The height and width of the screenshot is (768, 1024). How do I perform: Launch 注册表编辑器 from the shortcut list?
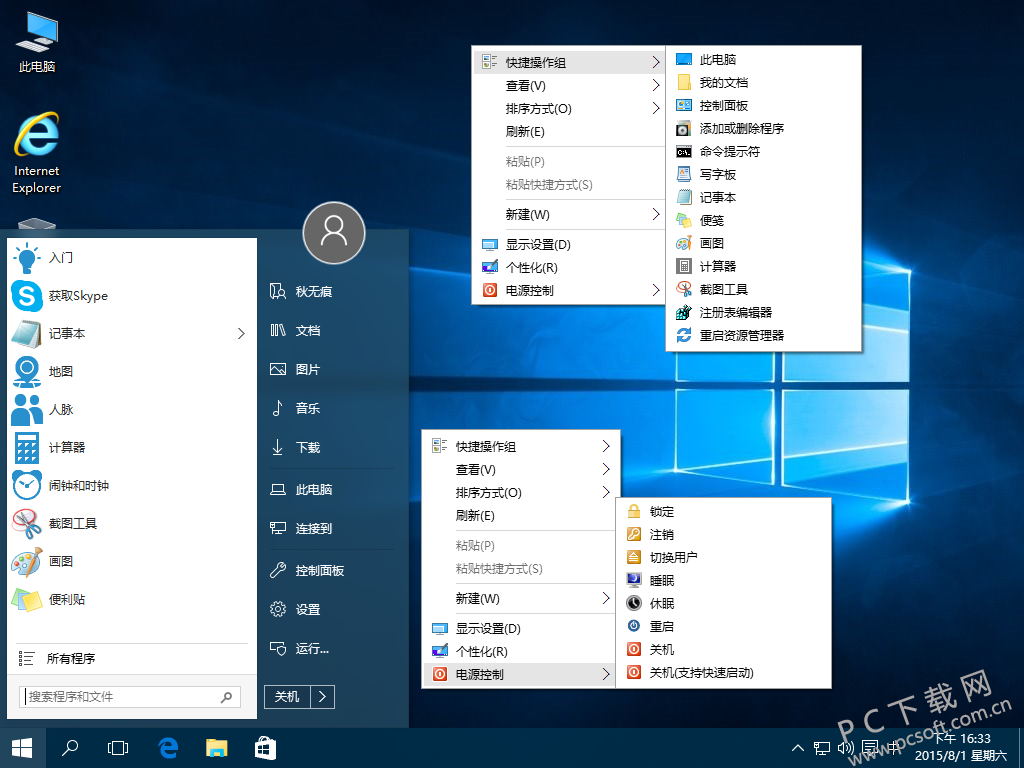[x=740, y=312]
